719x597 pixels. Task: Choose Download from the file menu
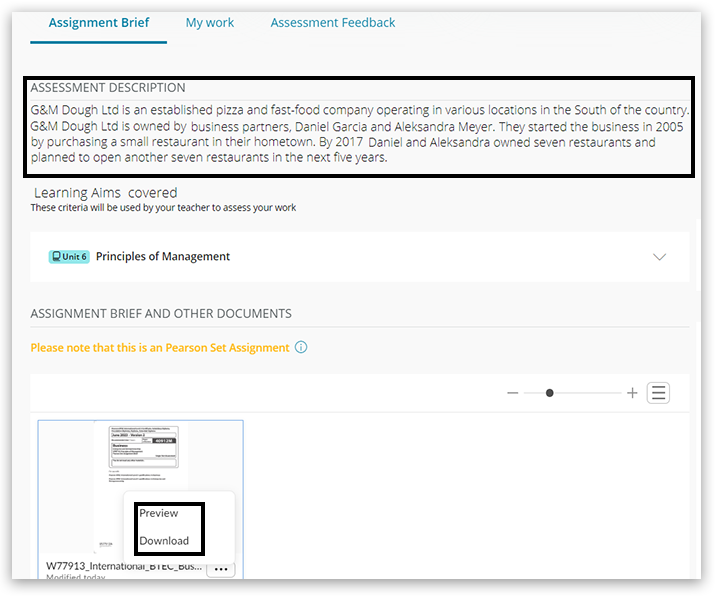pos(164,541)
